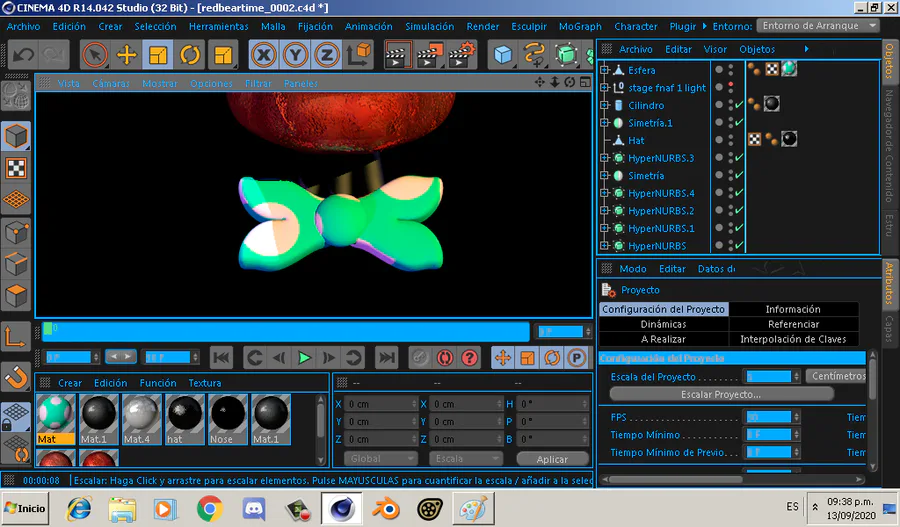
Task: Add a cube primitive object
Action: [503, 55]
